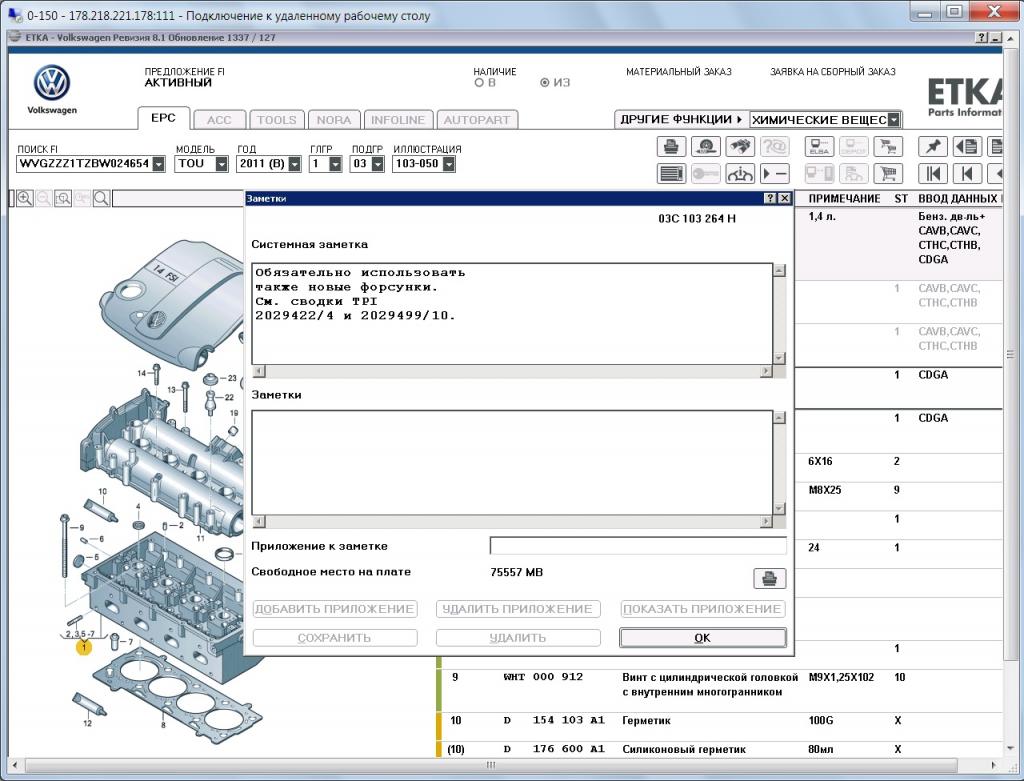Click the Приложение к заметке input field
Image resolution: width=1024 pixels, height=781 pixels.
point(638,546)
